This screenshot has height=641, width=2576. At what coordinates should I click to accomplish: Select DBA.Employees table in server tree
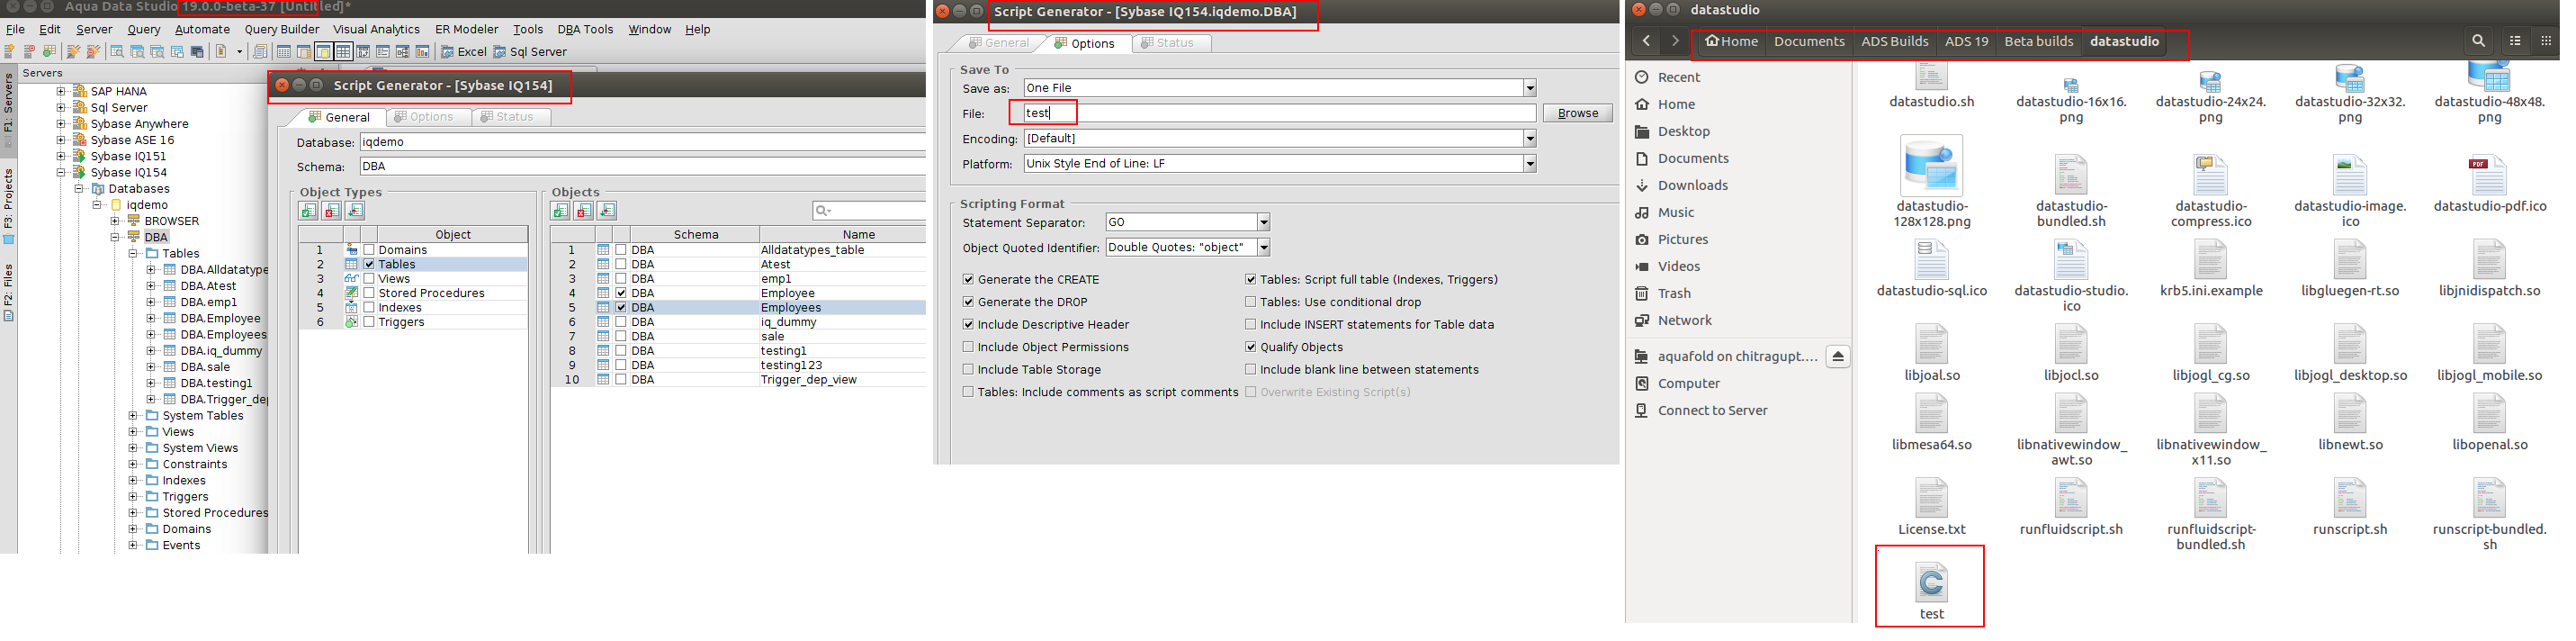[x=223, y=335]
